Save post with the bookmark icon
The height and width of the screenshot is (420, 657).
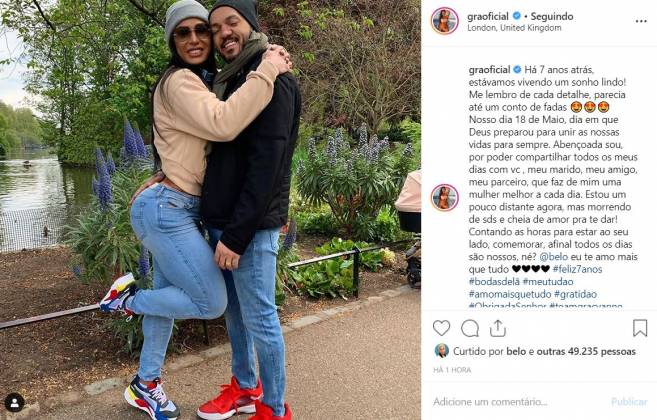(640, 328)
